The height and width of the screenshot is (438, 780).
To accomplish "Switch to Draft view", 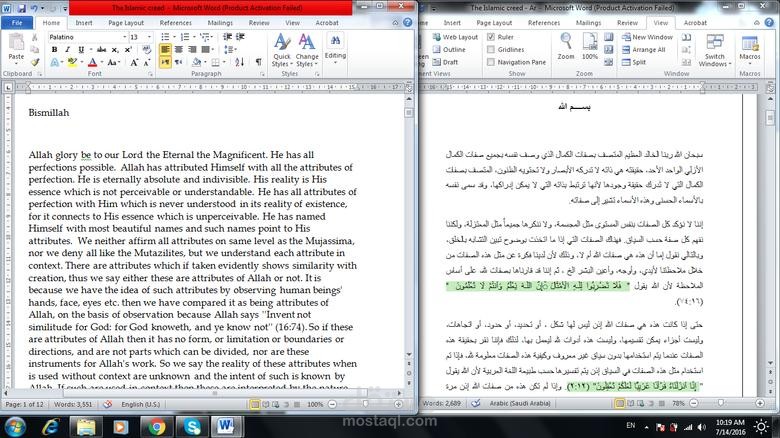I will click(x=445, y=62).
